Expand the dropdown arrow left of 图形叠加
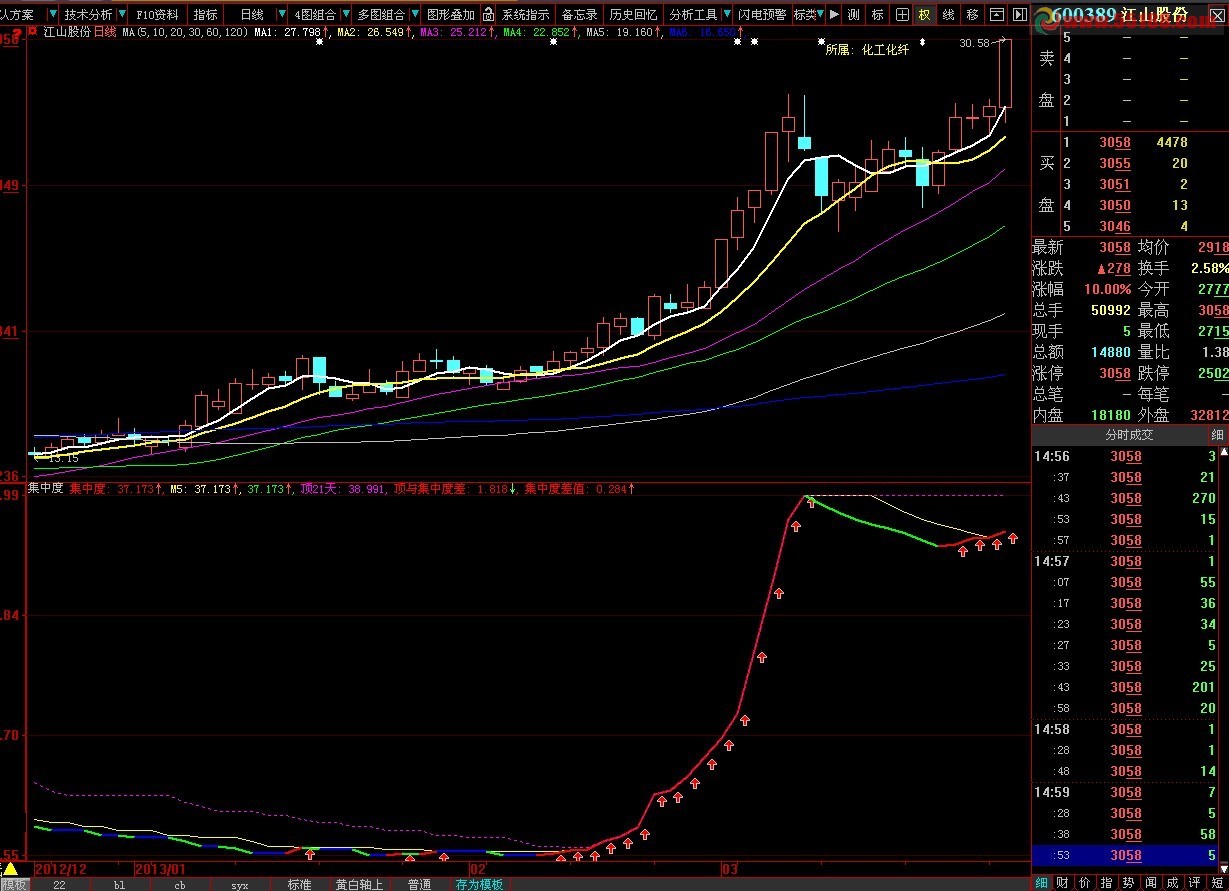 click(x=417, y=15)
